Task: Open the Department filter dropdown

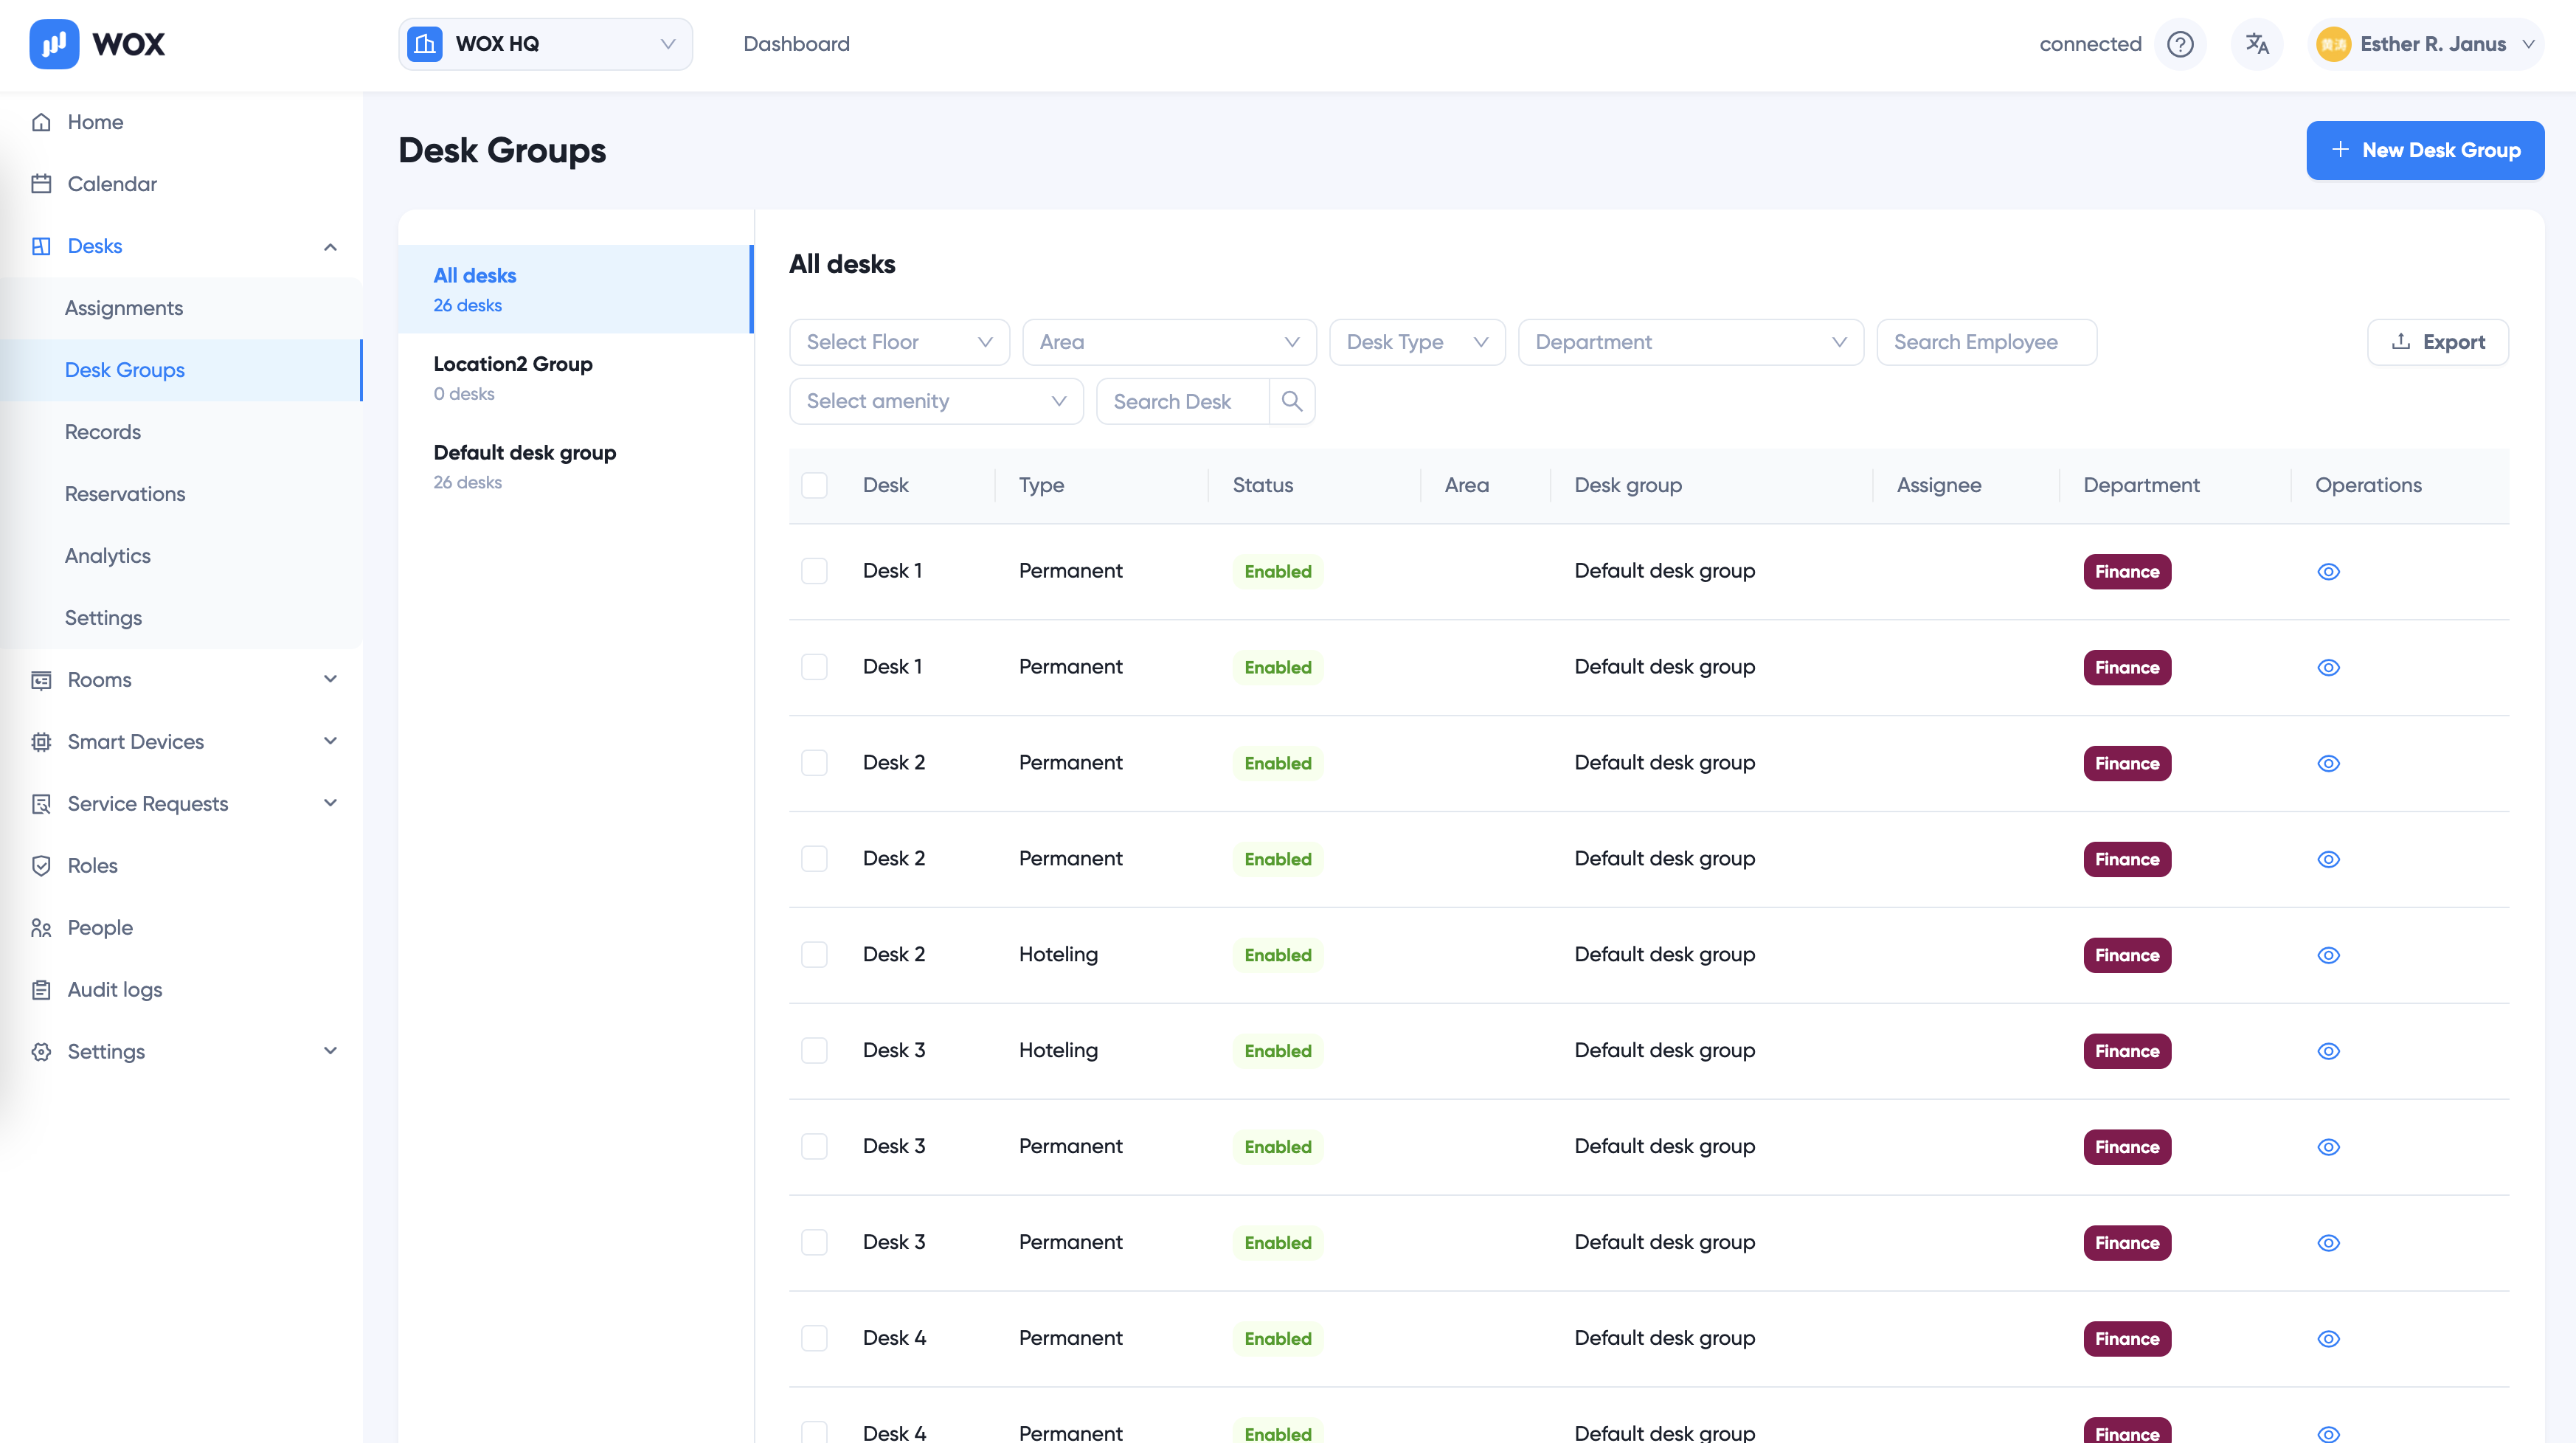Action: point(1690,342)
